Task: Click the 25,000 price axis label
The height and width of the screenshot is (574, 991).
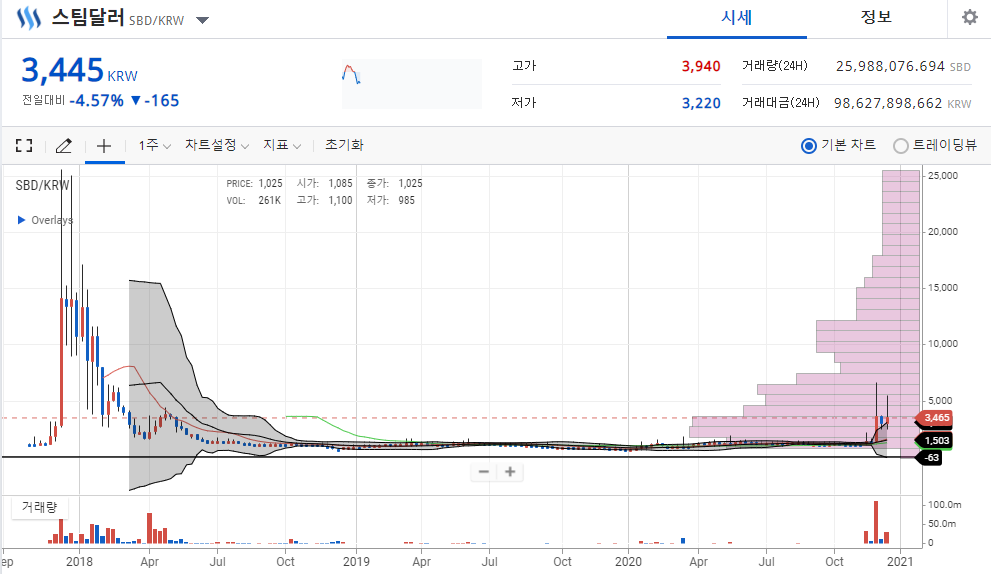Action: click(942, 176)
